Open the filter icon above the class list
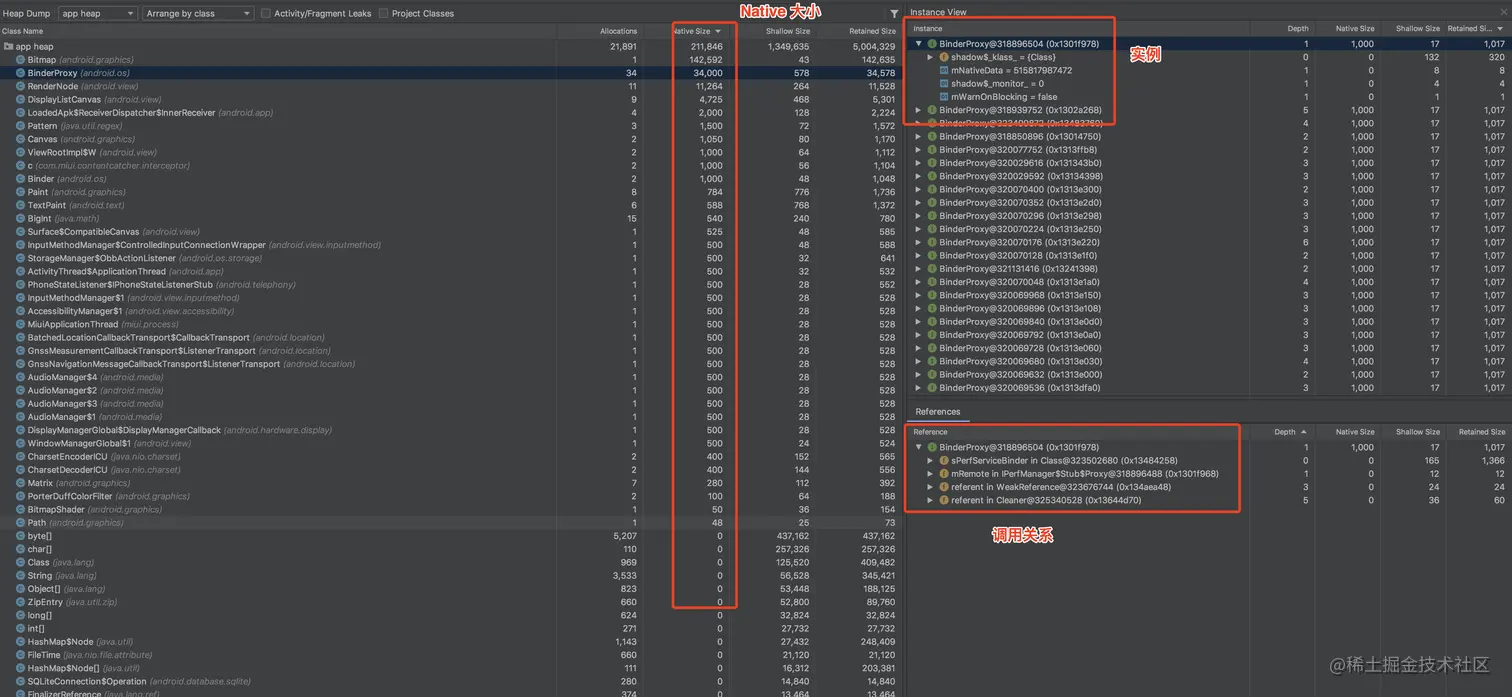1512x697 pixels. pos(894,14)
